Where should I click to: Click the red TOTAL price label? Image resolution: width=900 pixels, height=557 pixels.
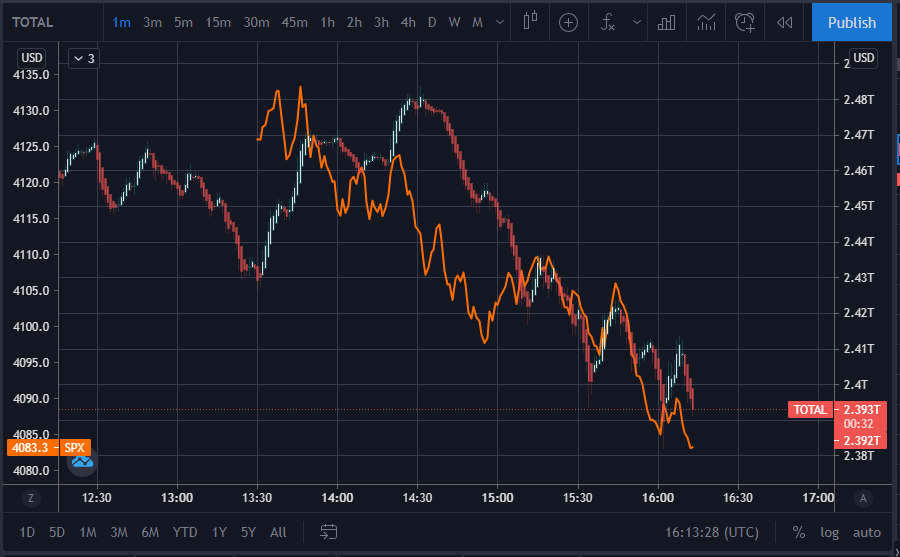[810, 409]
